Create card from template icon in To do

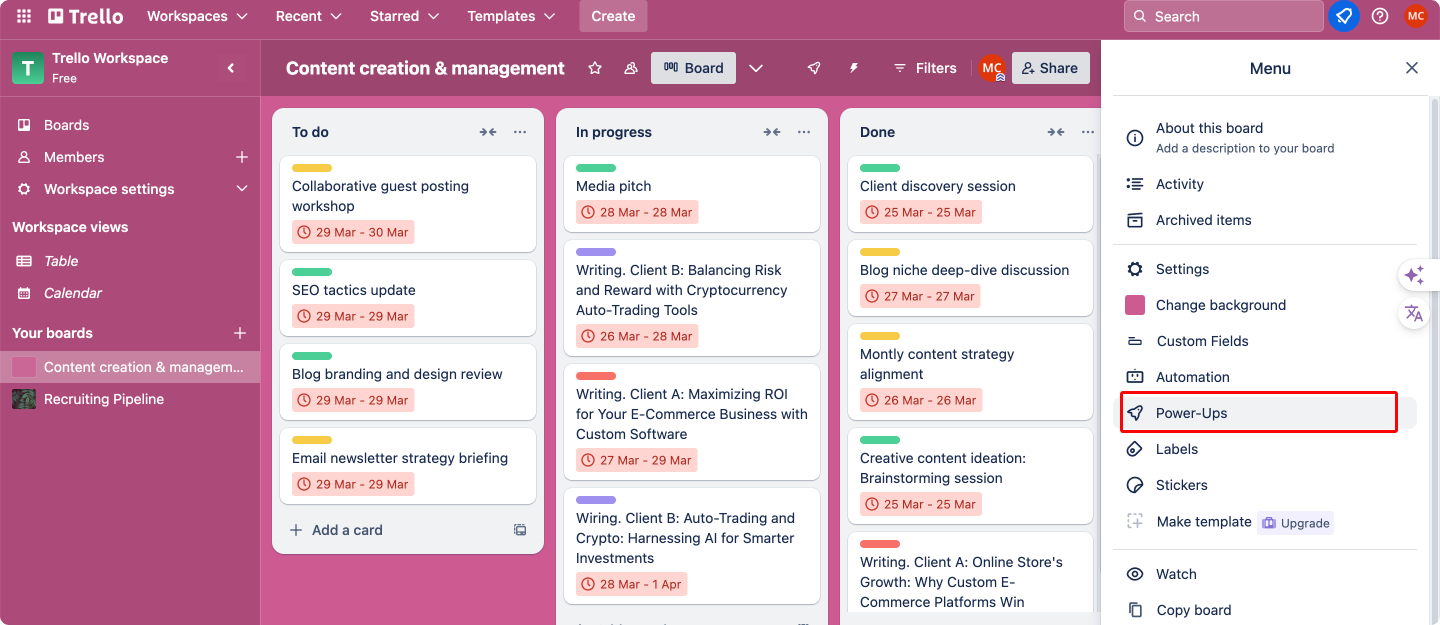pos(520,530)
